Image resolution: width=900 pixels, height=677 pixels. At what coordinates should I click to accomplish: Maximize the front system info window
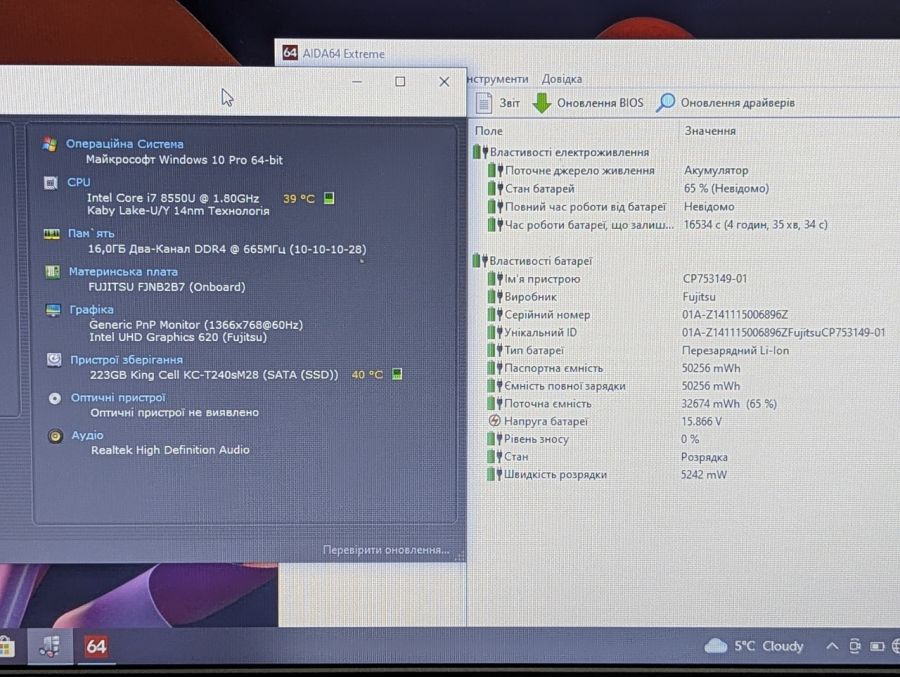pos(400,82)
